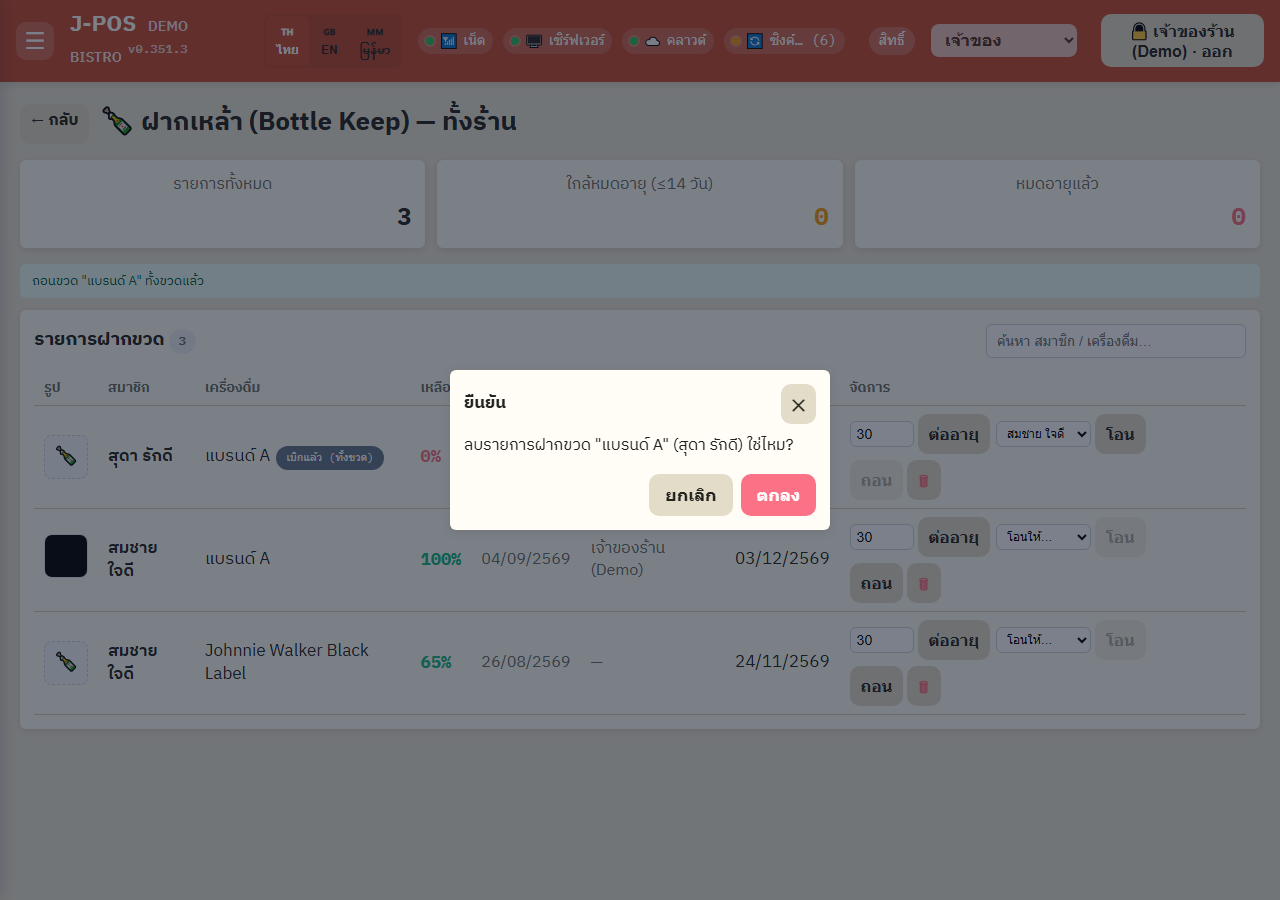Screen dimensions: 1280x900
Task: Select the bottle thumbnail in the สุดา รักดี row
Action: [66, 456]
